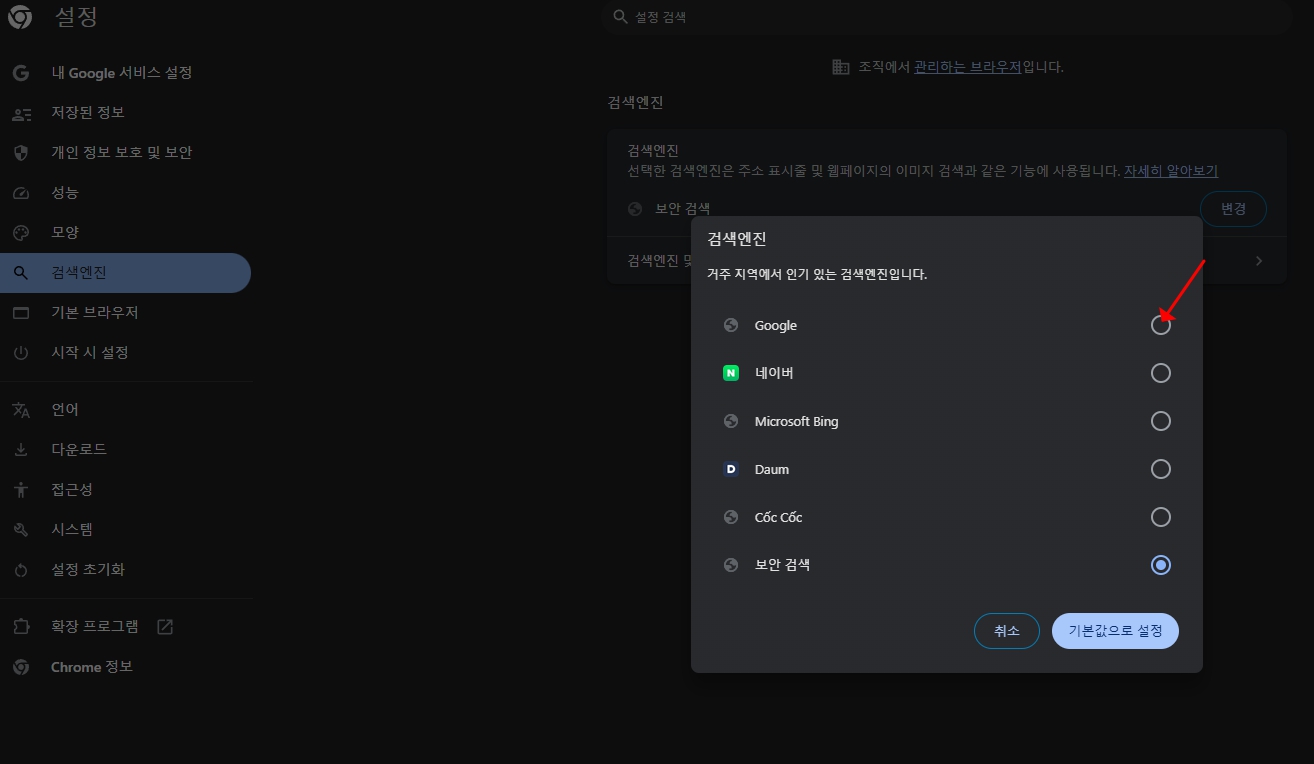Click the 설정 초기화 reset icon

coord(21,570)
